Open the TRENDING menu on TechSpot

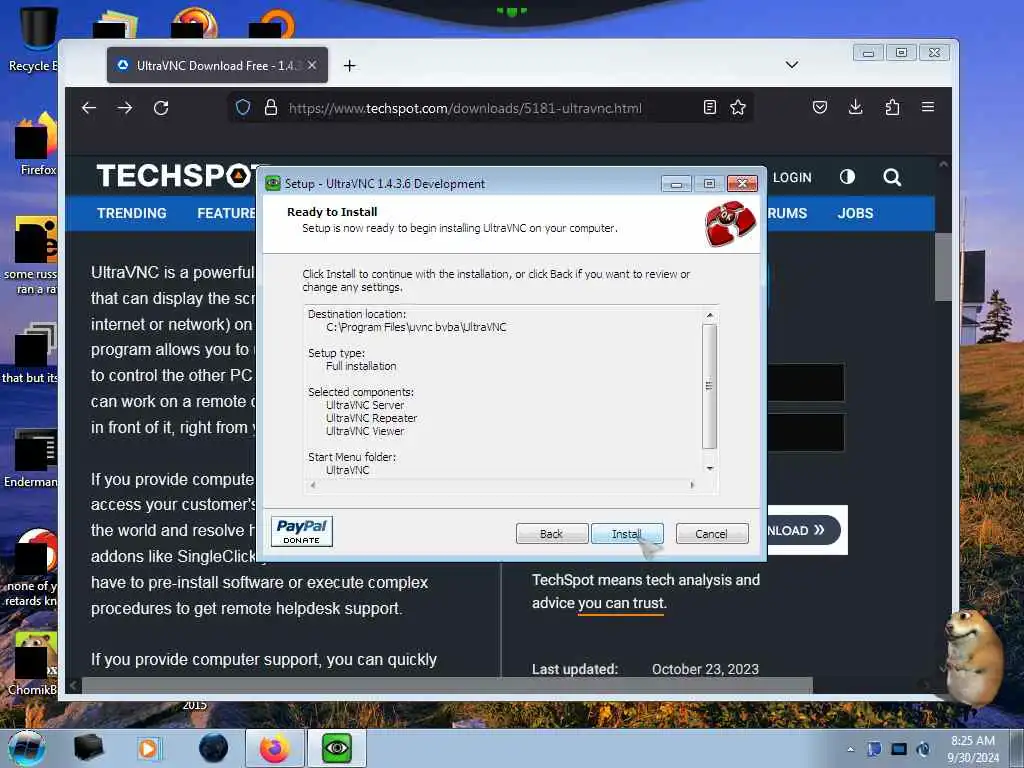[132, 214]
